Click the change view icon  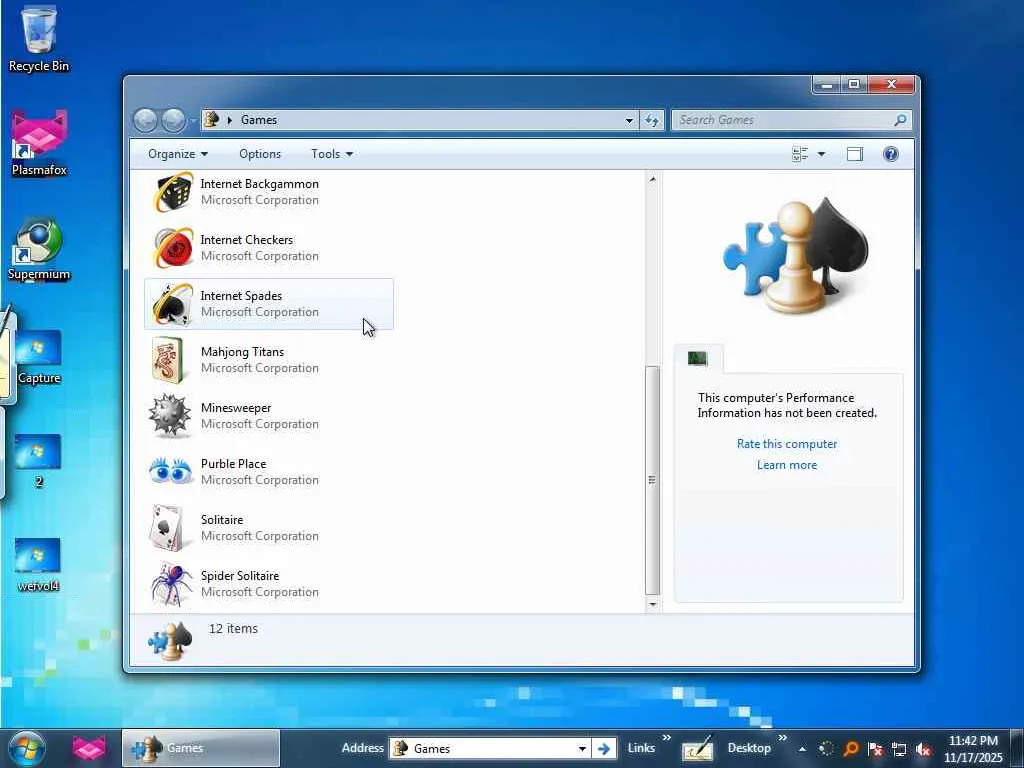pyautogui.click(x=800, y=154)
